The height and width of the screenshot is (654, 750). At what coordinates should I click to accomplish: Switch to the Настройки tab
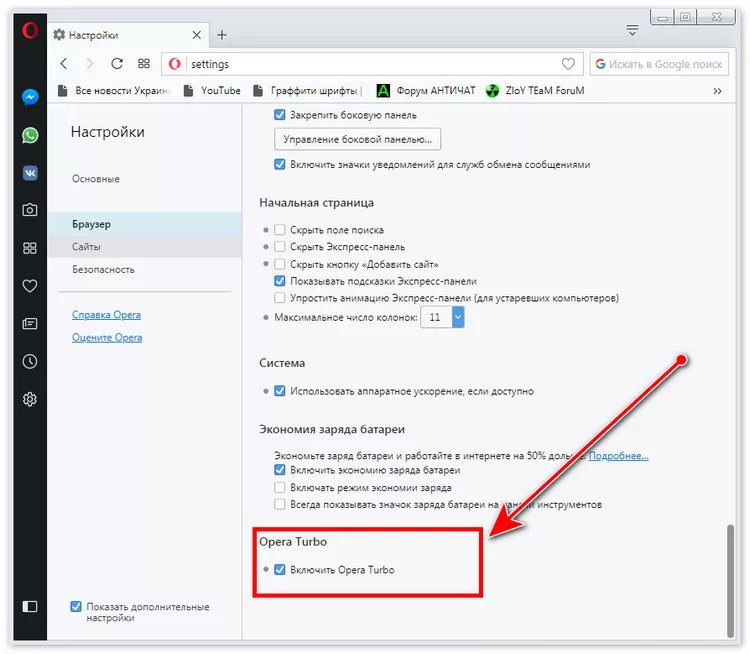click(128, 35)
